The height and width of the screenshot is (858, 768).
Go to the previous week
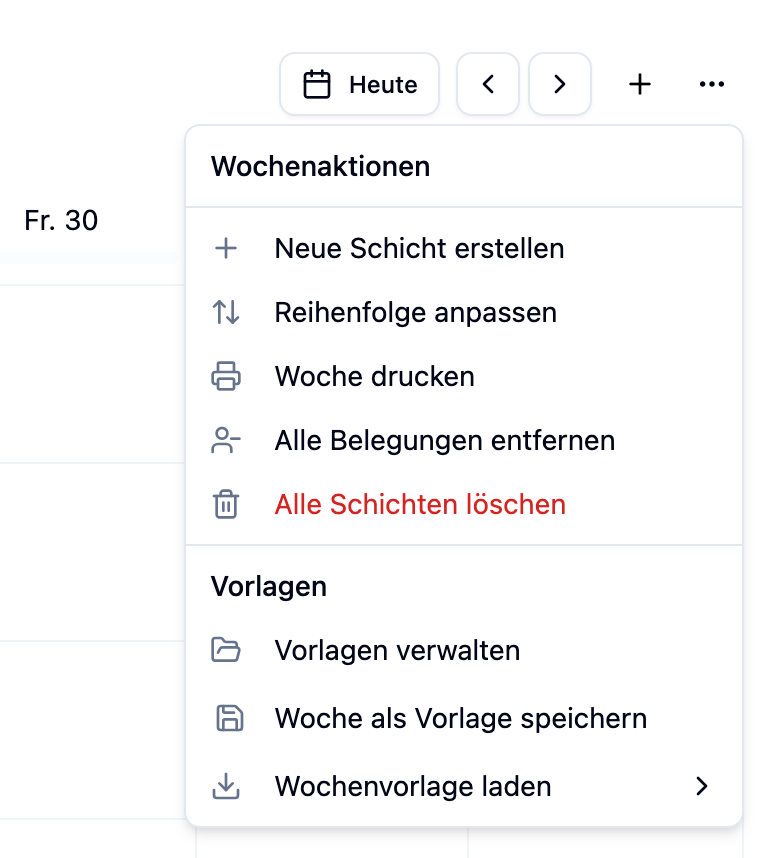click(x=488, y=85)
